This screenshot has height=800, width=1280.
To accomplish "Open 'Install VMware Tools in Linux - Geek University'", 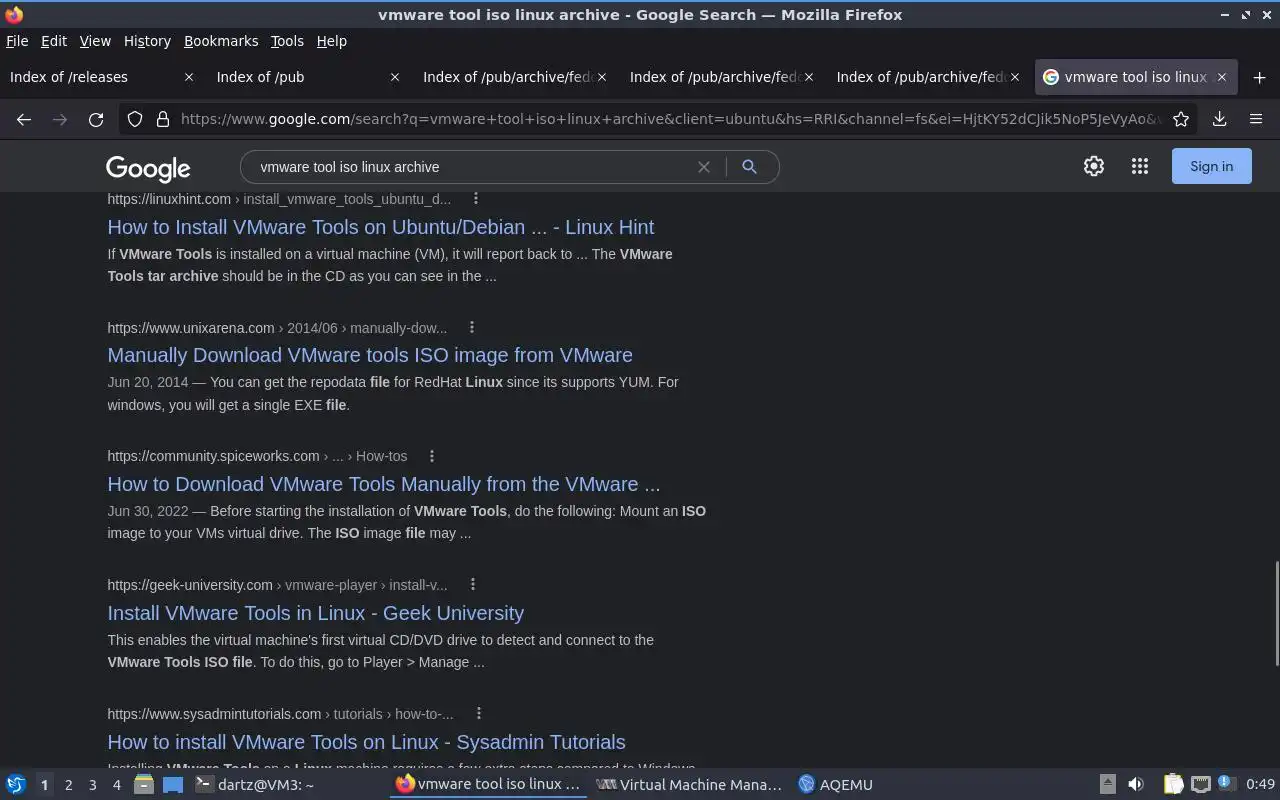I will click(x=316, y=613).
